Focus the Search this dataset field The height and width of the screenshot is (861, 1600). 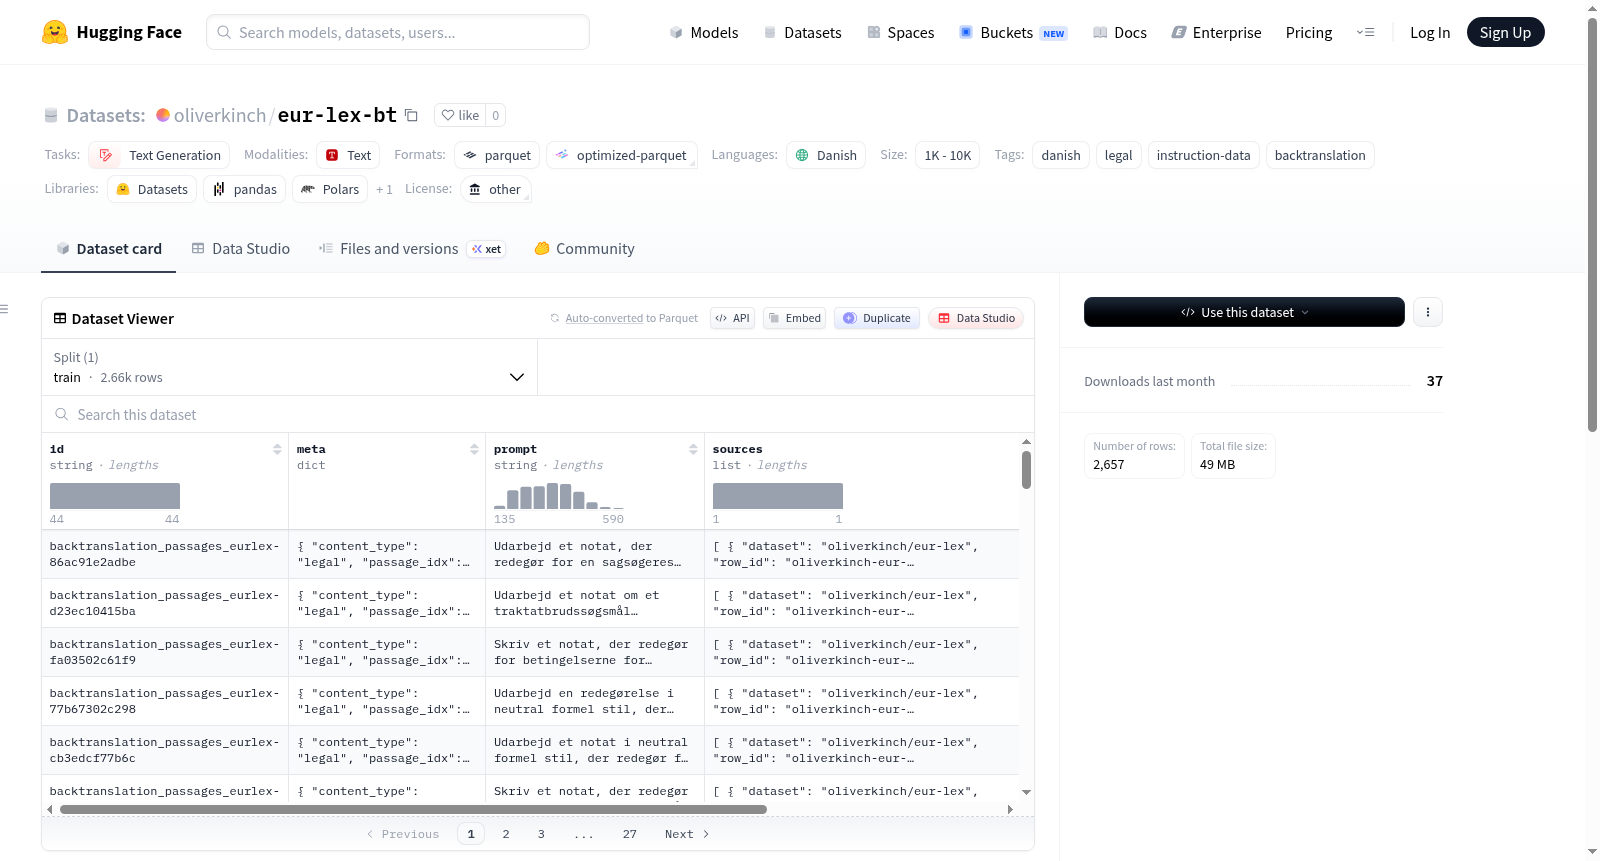click(x=538, y=414)
